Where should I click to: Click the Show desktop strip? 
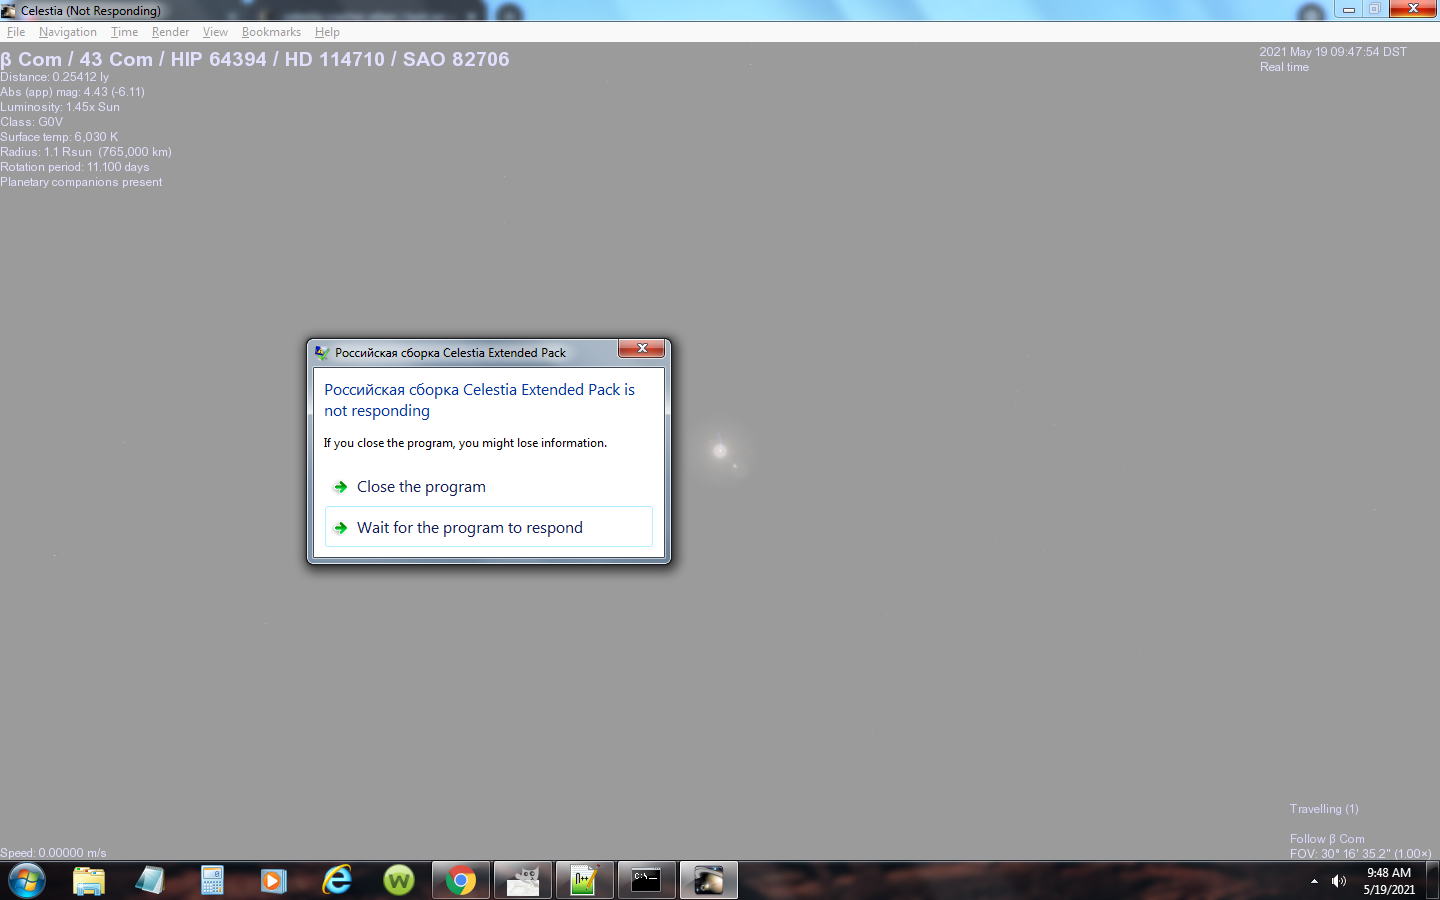(1433, 881)
